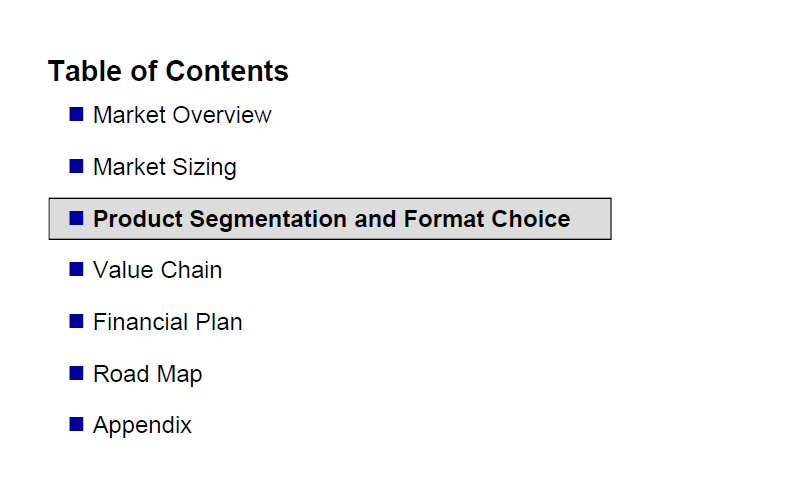Click the word Contents in the heading
This screenshot has height=500, width=800.
tap(227, 71)
